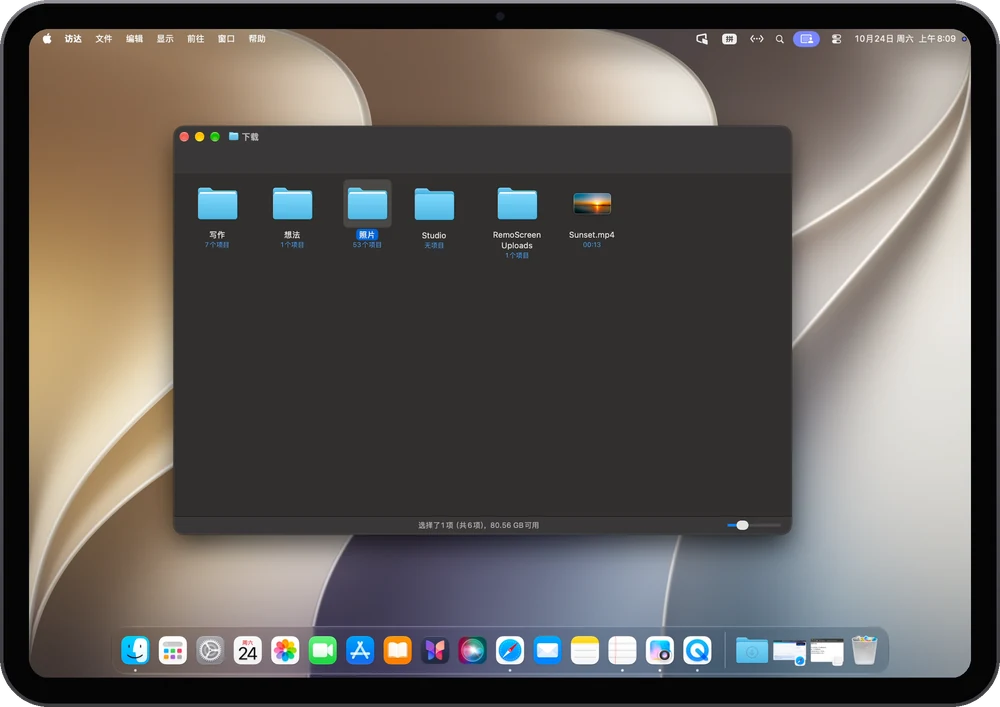This screenshot has width=1000, height=707.
Task: Open Control Center toggles icon
Action: pyautogui.click(x=837, y=39)
